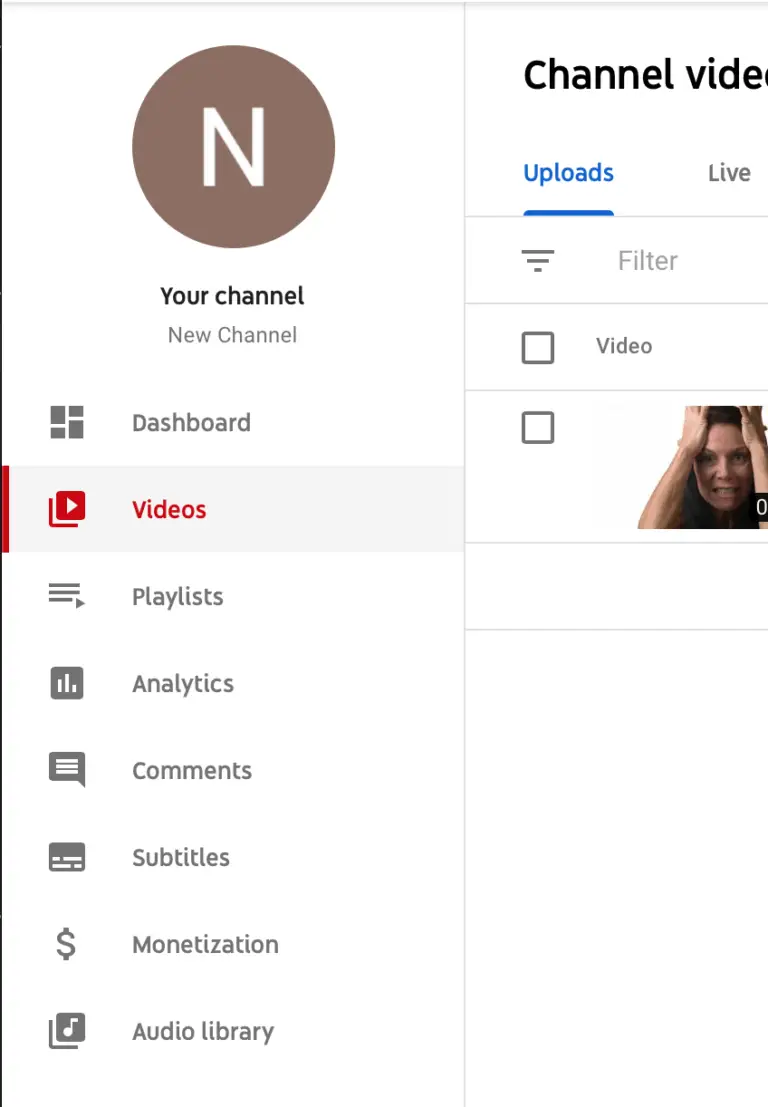Click the Audio library music note icon
This screenshot has width=768, height=1107.
click(x=67, y=1031)
